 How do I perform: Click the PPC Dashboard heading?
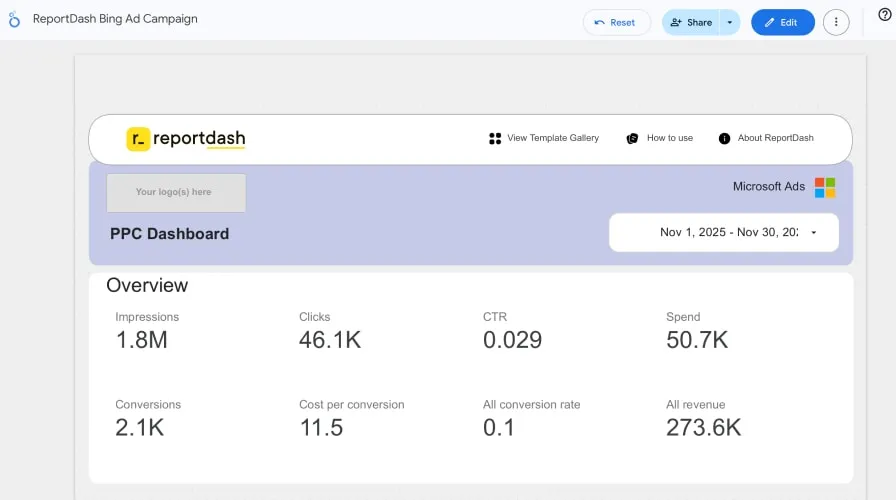pos(169,234)
